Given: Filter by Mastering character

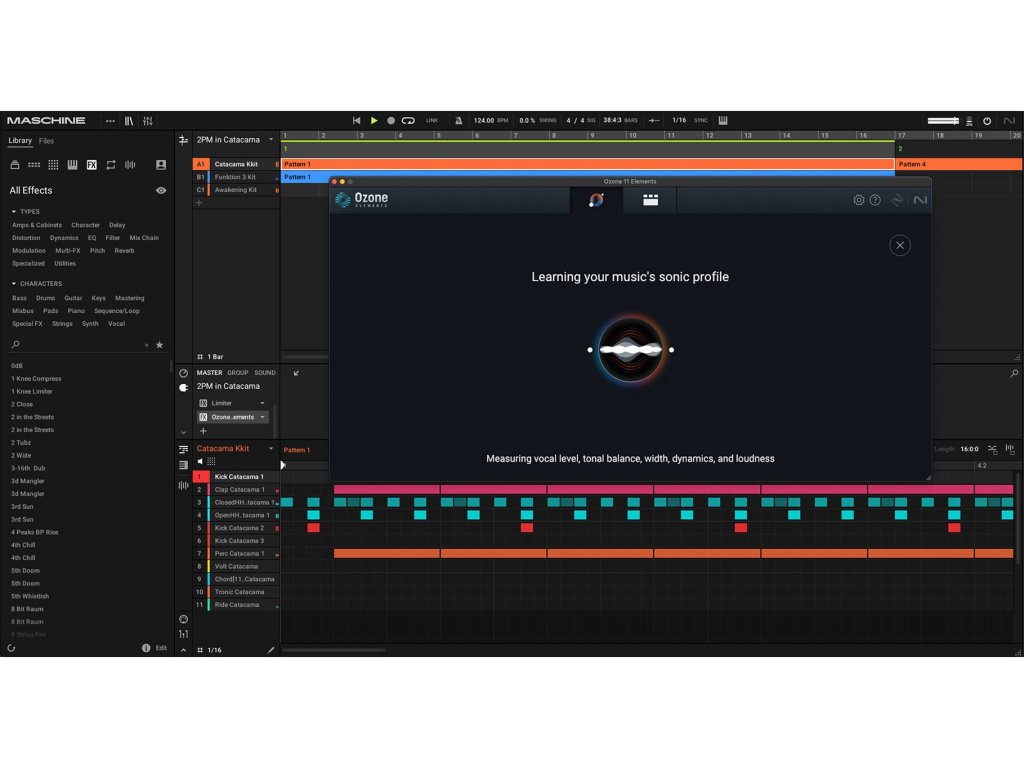Looking at the screenshot, I should (x=129, y=298).
